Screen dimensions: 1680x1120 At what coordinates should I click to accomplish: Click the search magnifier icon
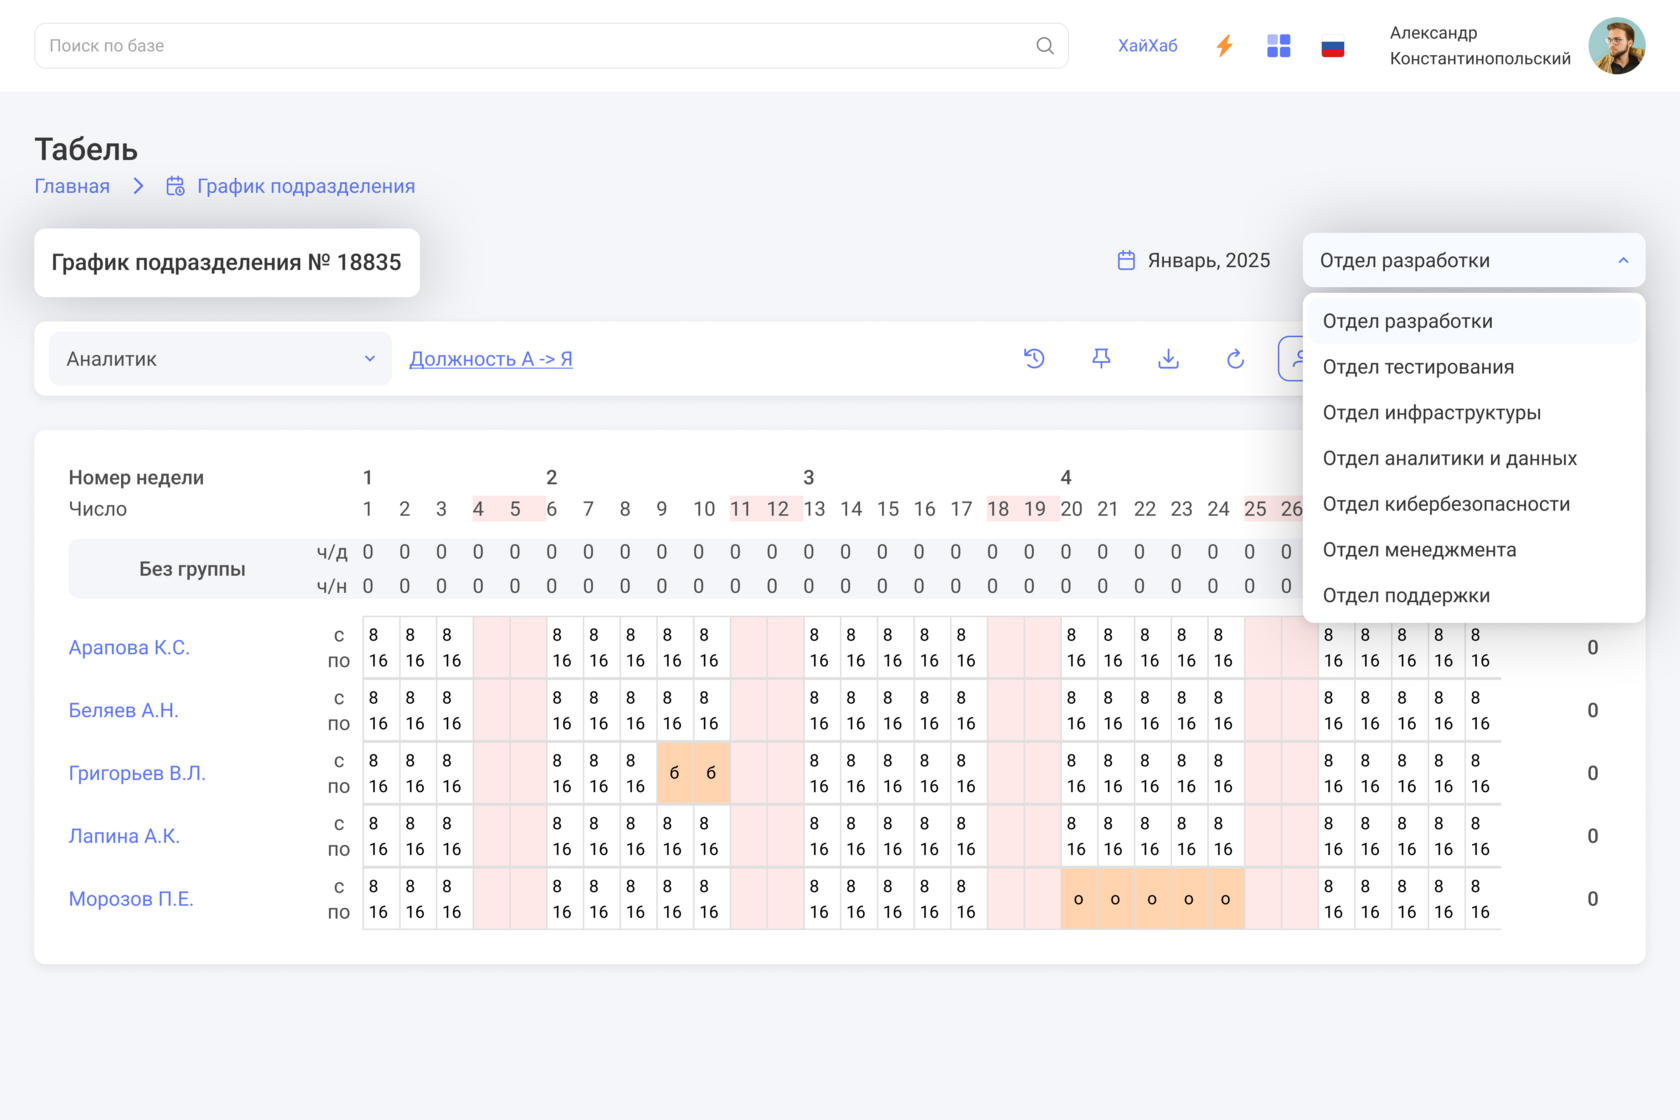(1044, 46)
